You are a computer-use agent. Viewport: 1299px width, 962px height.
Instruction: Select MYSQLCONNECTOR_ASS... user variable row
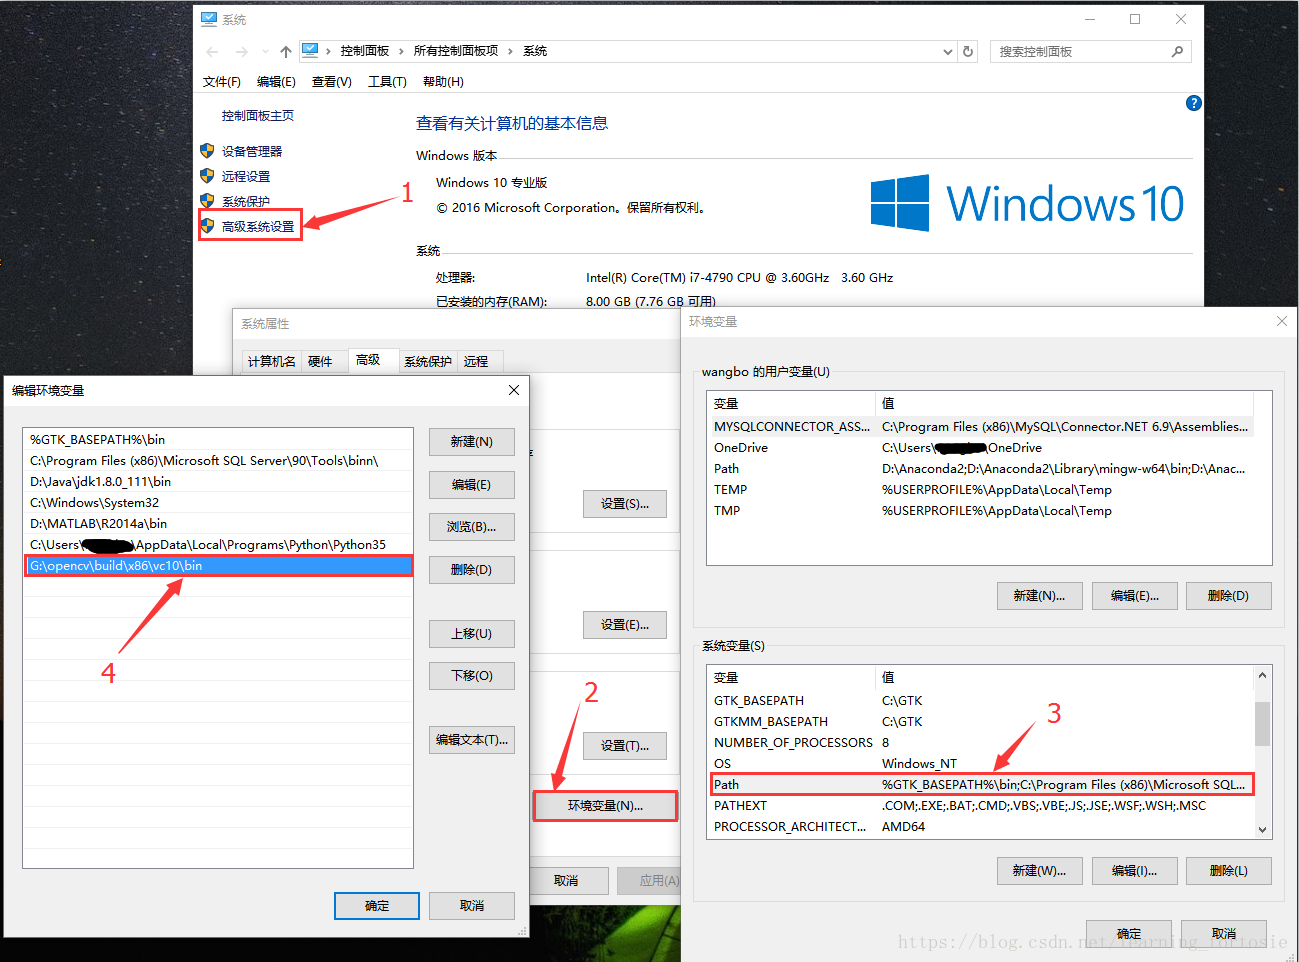point(980,427)
